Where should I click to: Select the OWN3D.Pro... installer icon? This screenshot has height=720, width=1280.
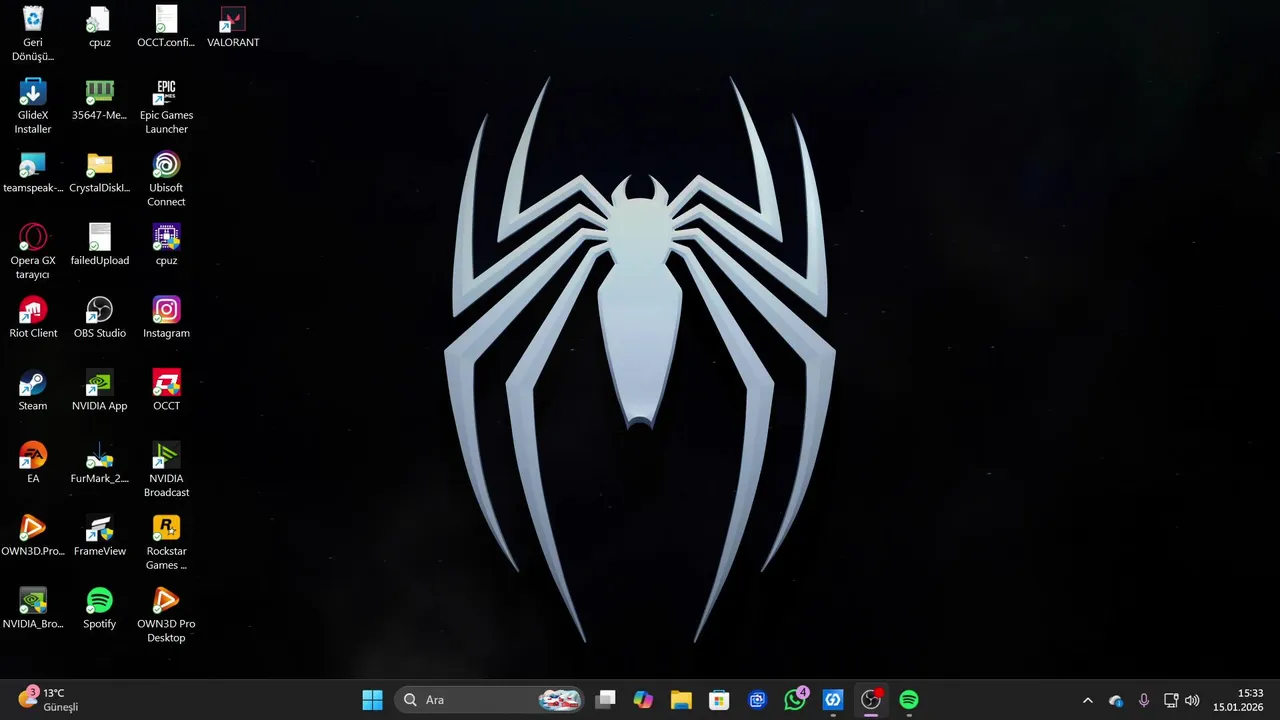click(x=33, y=536)
